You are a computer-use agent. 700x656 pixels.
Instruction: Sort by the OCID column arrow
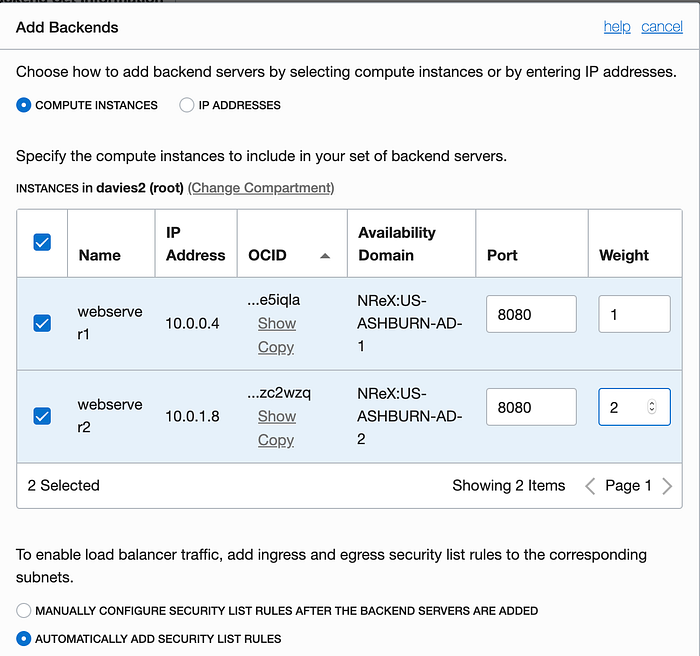coord(325,256)
